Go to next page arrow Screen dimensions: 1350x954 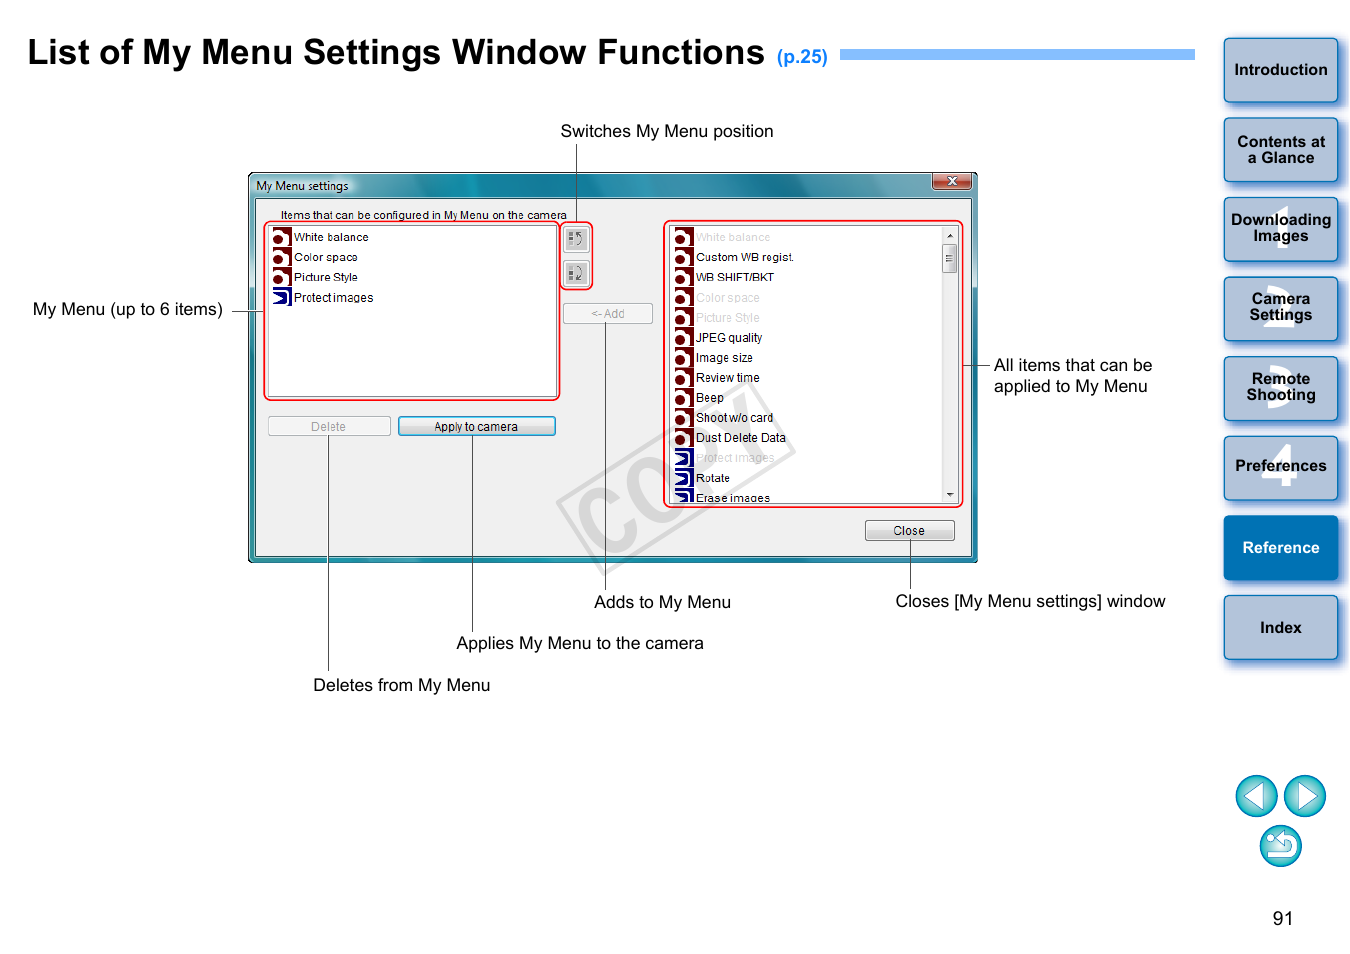pyautogui.click(x=1305, y=797)
